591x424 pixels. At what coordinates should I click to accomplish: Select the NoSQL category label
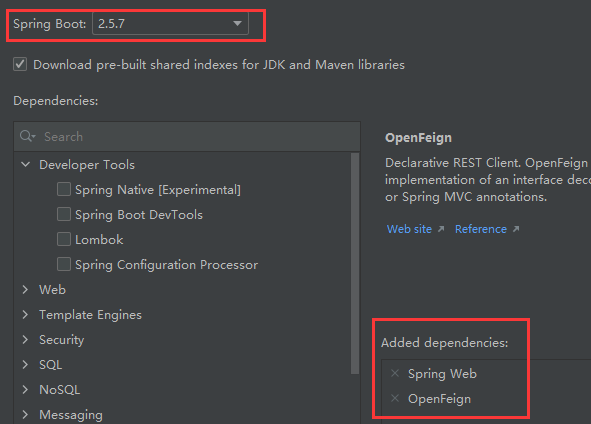coord(60,390)
